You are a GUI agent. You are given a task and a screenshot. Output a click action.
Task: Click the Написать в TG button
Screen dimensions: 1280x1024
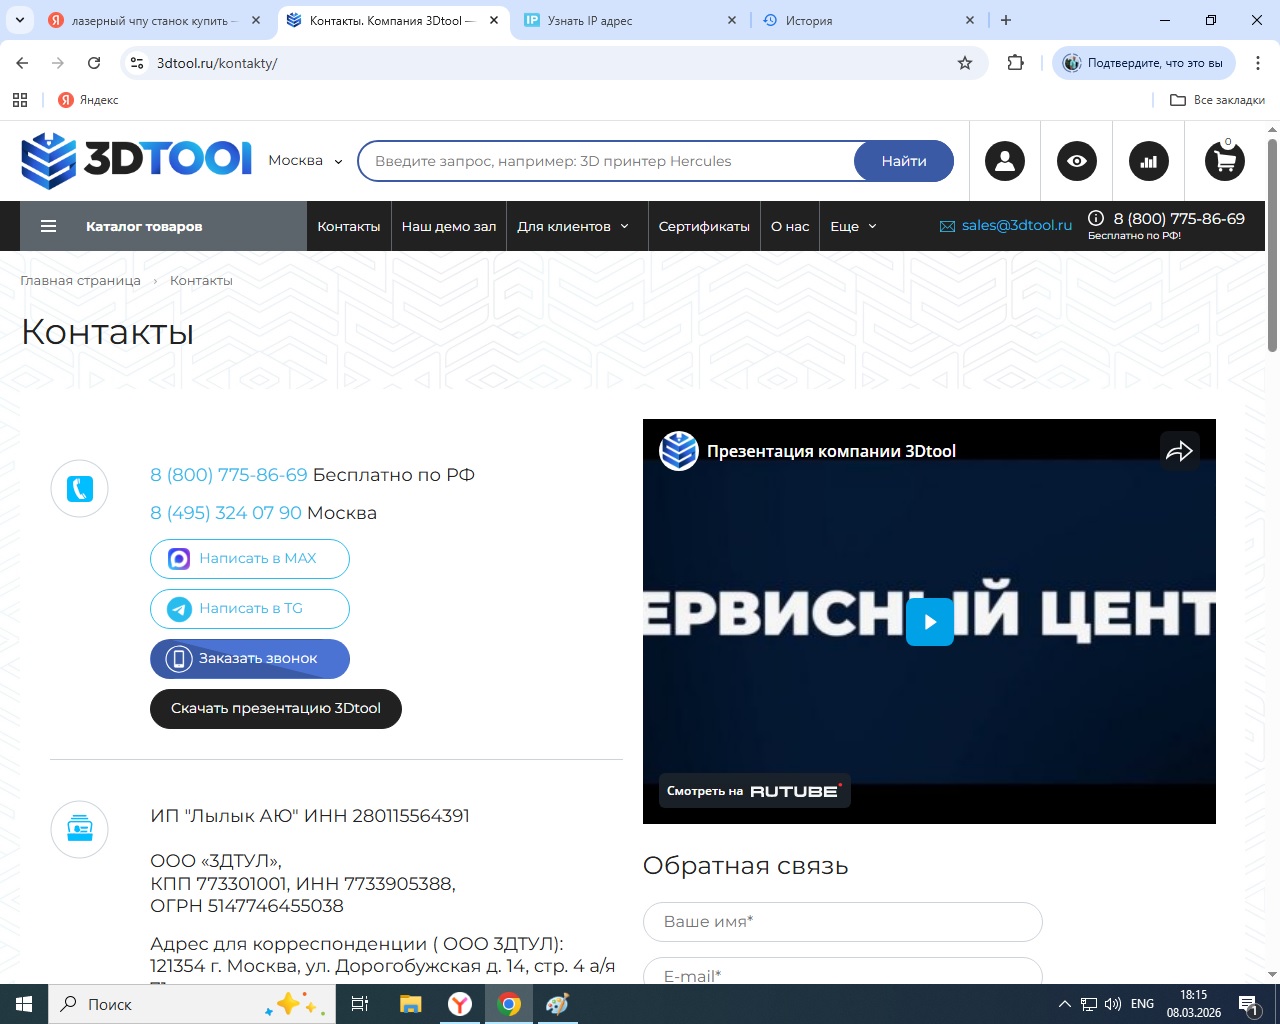pyautogui.click(x=250, y=609)
